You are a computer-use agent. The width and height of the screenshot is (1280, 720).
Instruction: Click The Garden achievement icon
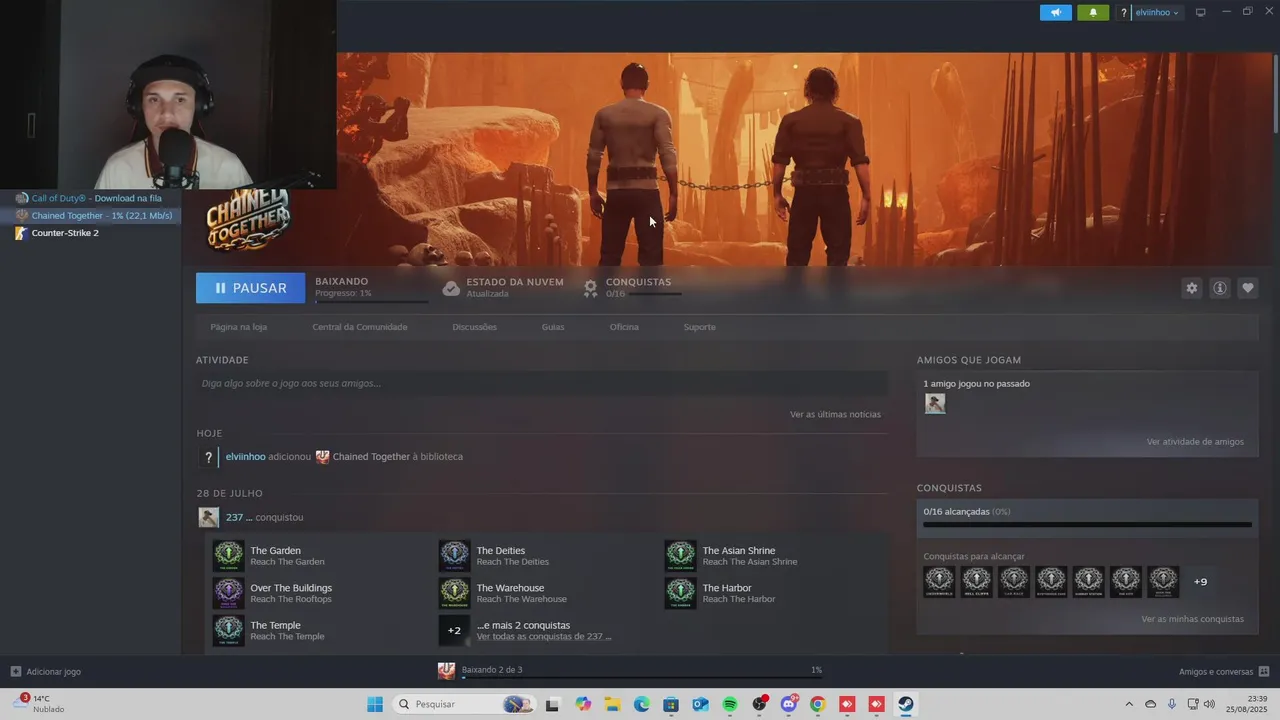228,556
